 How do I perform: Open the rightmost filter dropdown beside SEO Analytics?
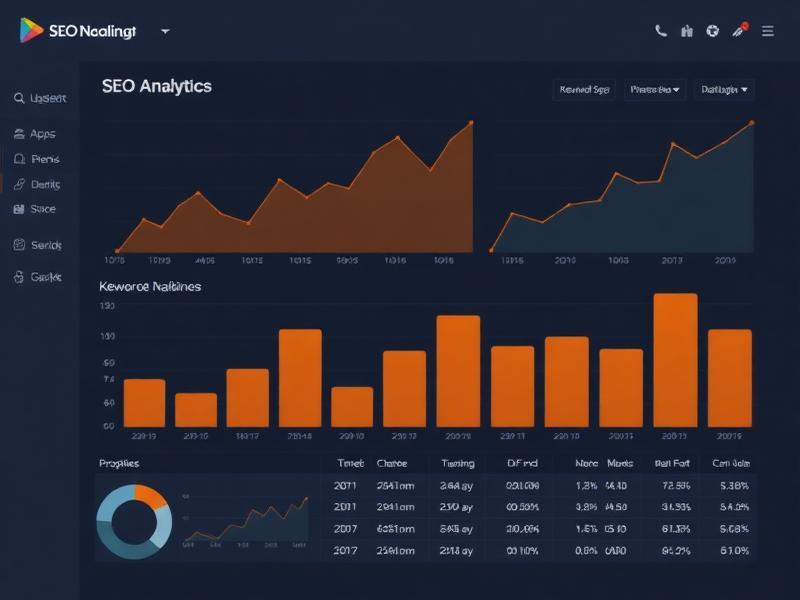(723, 90)
